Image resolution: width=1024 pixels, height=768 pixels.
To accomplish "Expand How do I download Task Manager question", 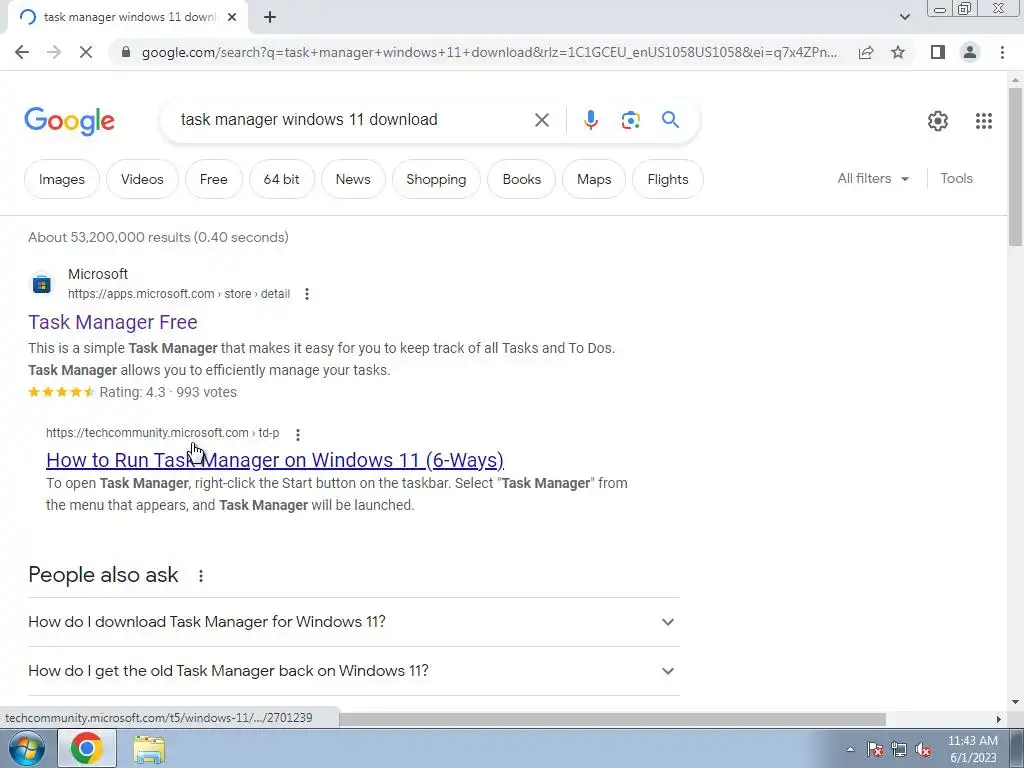I will pos(353,622).
